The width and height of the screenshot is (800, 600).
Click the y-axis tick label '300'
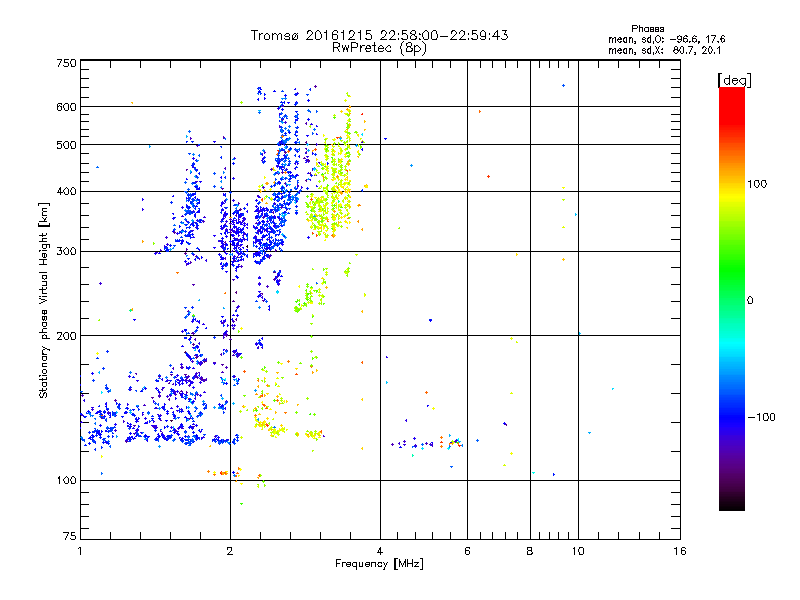tap(66, 251)
